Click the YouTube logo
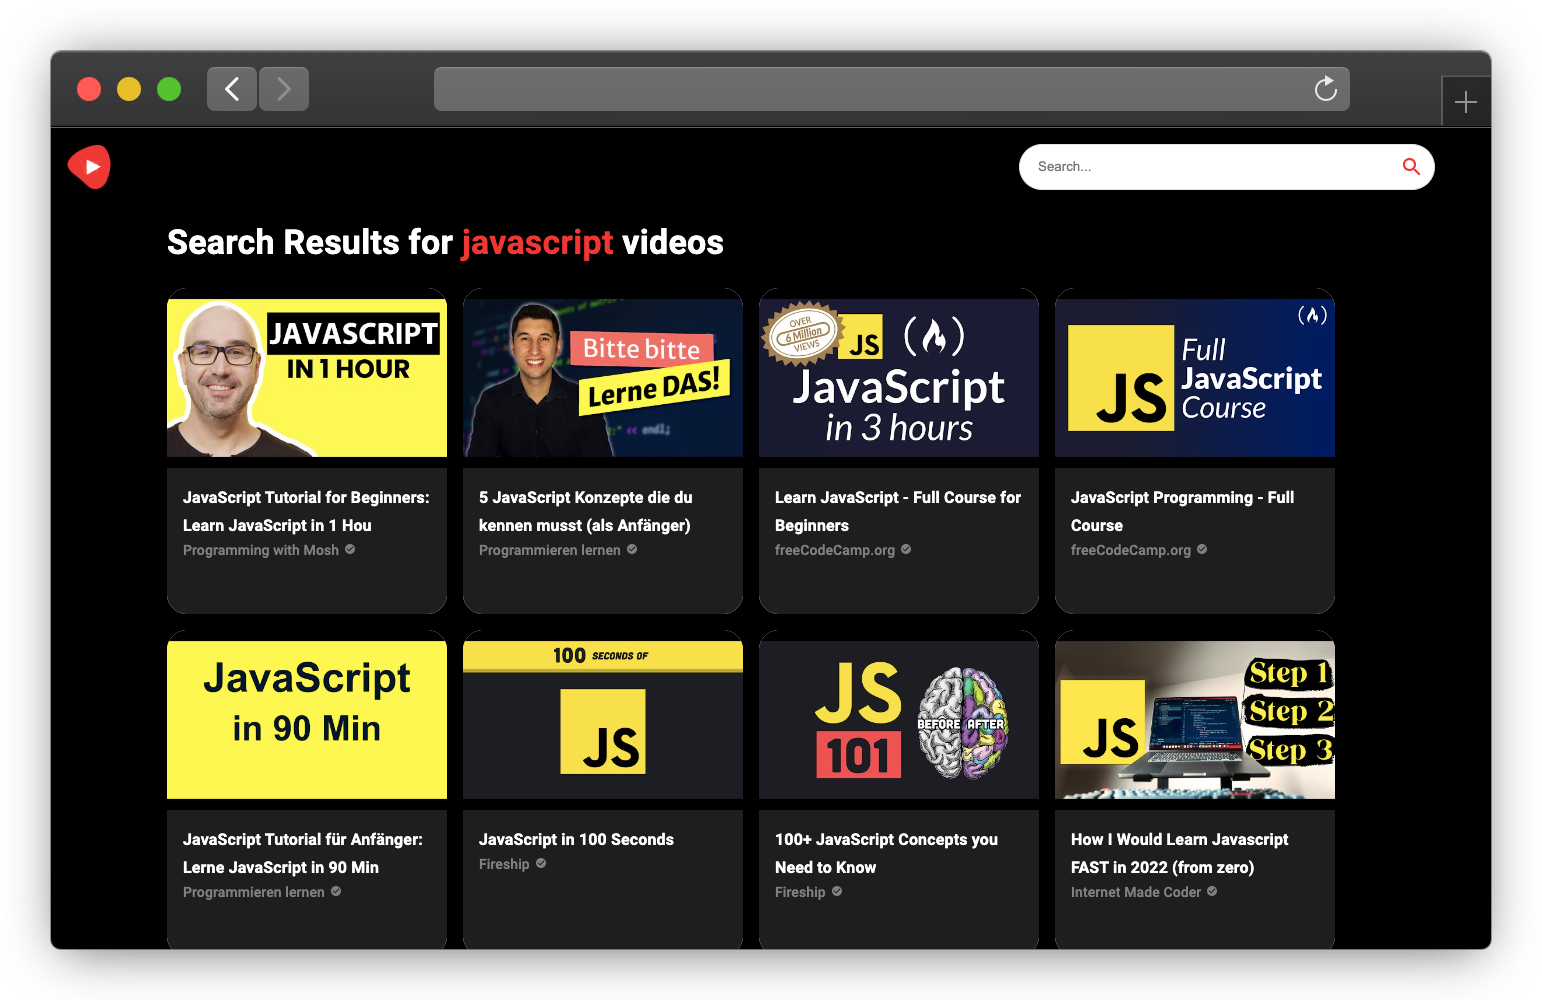1542x1000 pixels. [x=89, y=167]
